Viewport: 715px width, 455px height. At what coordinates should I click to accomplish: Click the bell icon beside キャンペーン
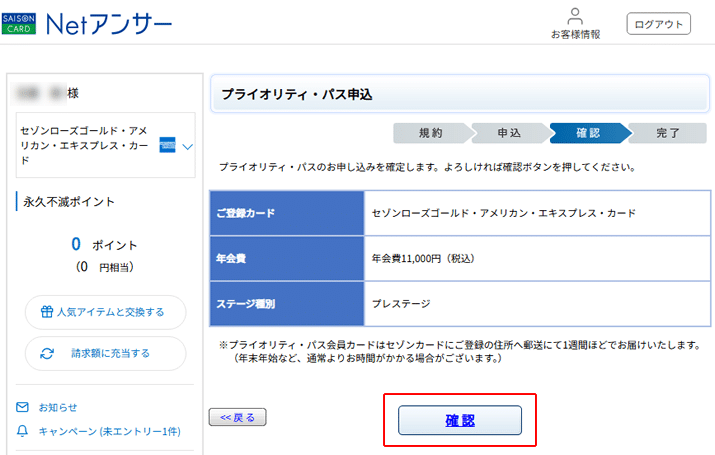[22, 431]
